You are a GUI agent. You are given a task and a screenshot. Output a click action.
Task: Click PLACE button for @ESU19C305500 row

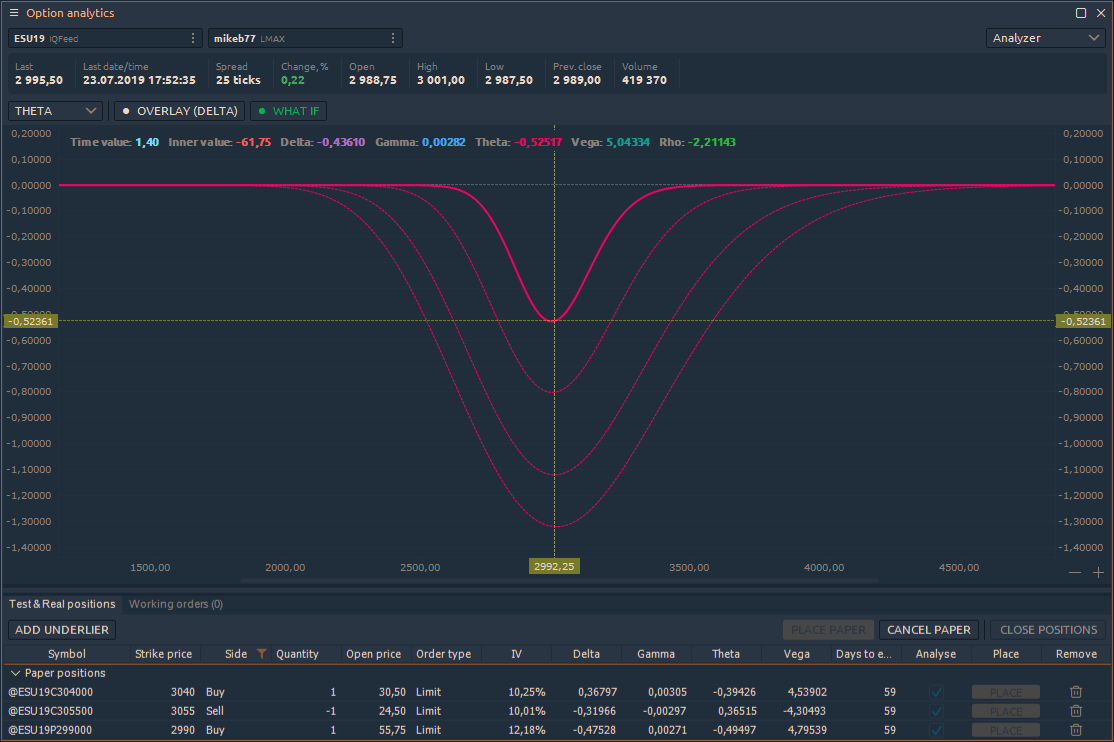1005,711
